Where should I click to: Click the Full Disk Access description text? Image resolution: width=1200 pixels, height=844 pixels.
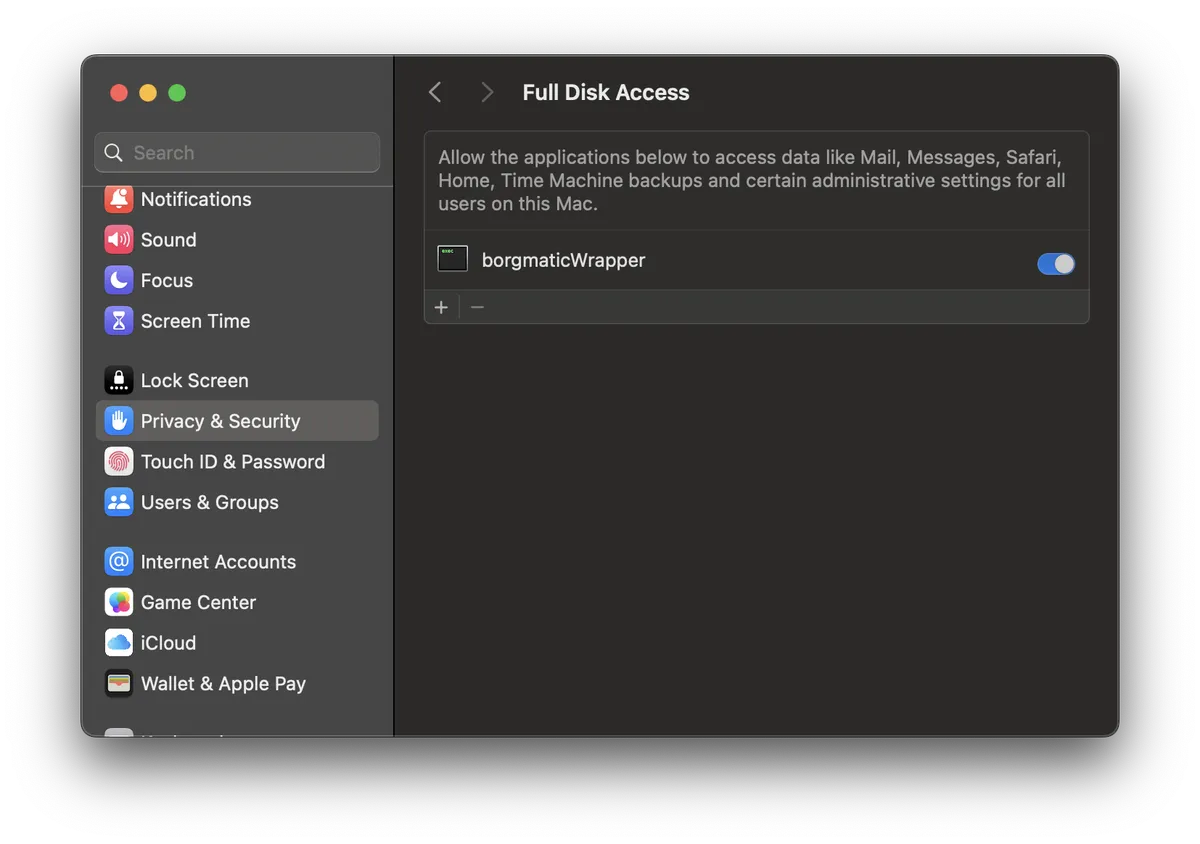(x=752, y=181)
